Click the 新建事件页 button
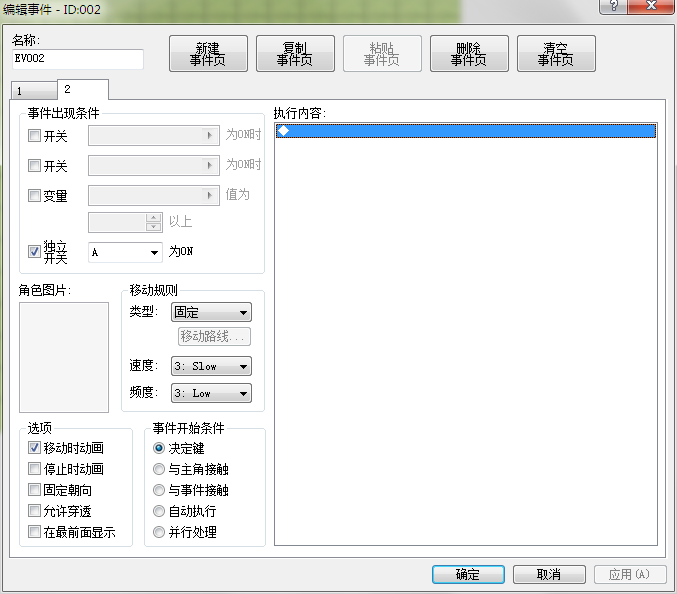 [208, 54]
